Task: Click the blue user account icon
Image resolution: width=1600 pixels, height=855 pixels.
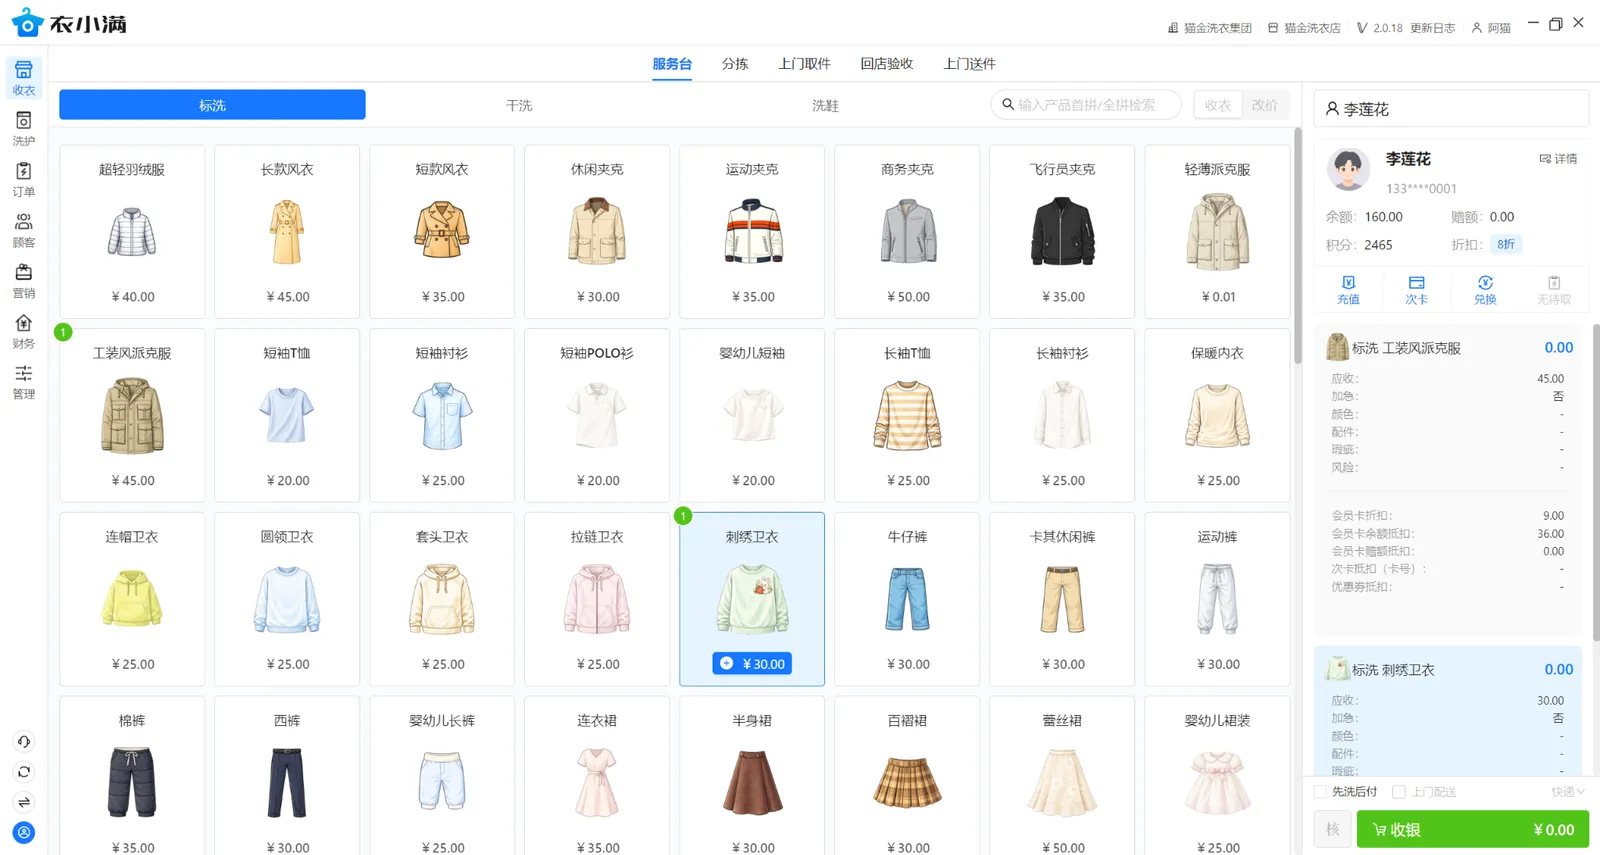Action: (x=24, y=832)
